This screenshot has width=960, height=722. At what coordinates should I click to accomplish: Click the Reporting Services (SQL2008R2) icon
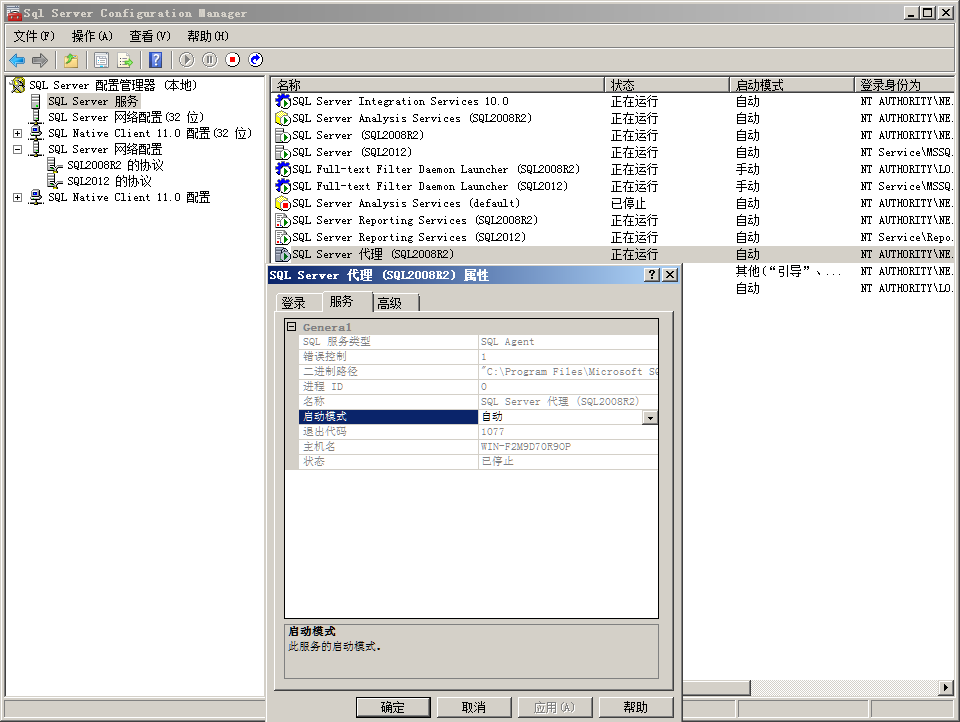[283, 220]
